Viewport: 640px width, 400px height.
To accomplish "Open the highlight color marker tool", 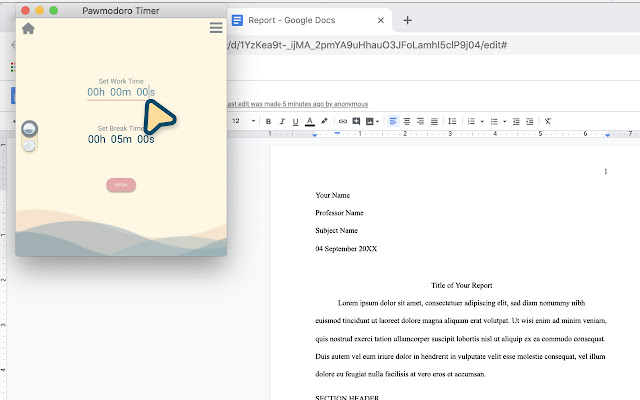I will point(324,121).
